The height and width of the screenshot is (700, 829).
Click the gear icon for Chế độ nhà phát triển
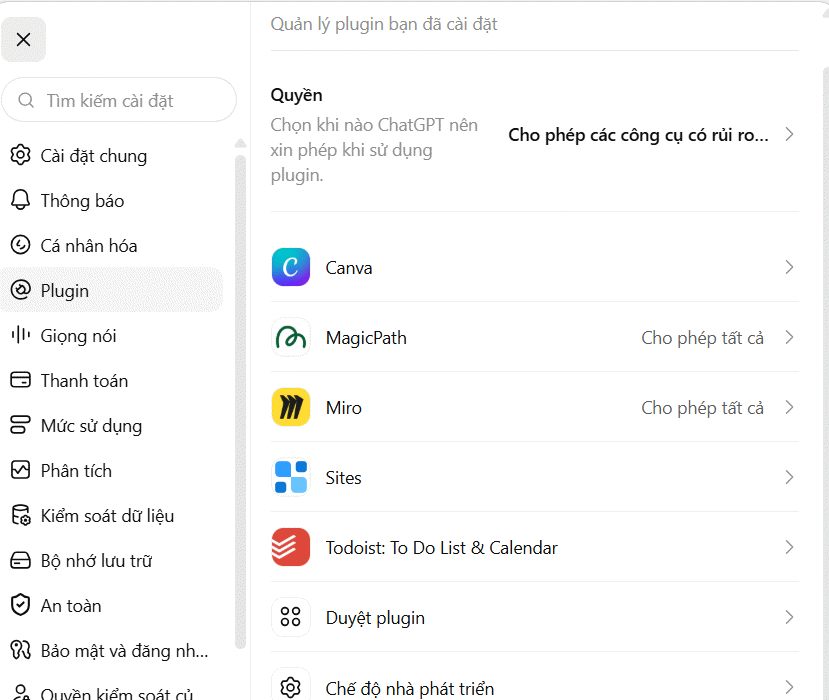click(x=291, y=687)
